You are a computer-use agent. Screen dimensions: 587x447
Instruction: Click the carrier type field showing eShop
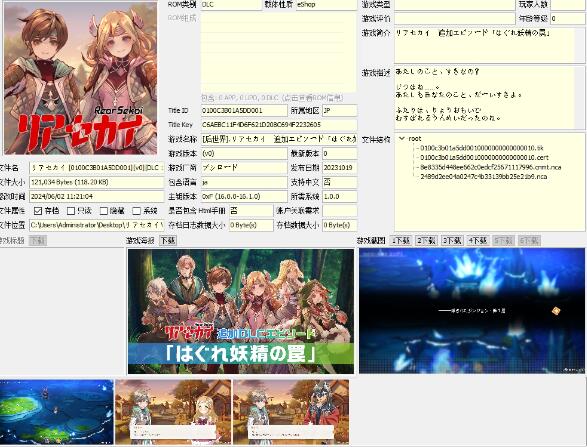click(x=326, y=4)
